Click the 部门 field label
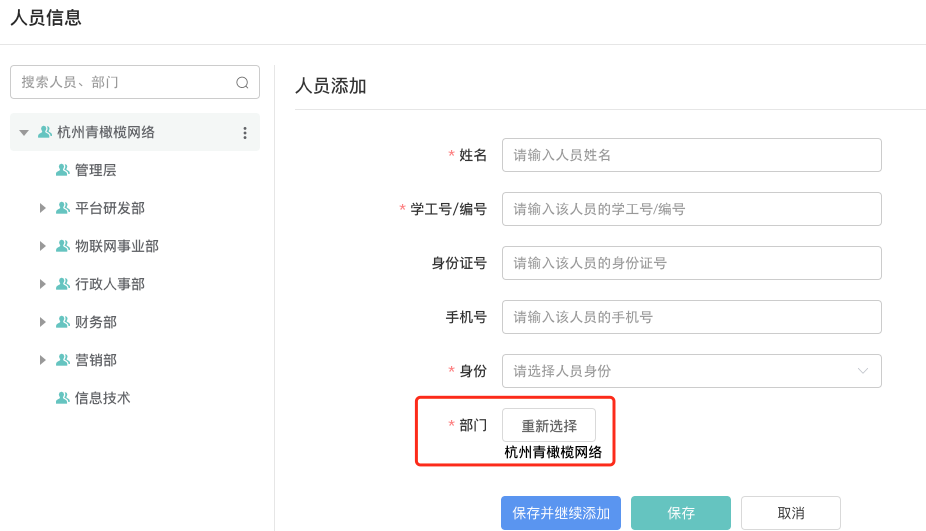Screen dimensions: 926x531 coord(473,425)
